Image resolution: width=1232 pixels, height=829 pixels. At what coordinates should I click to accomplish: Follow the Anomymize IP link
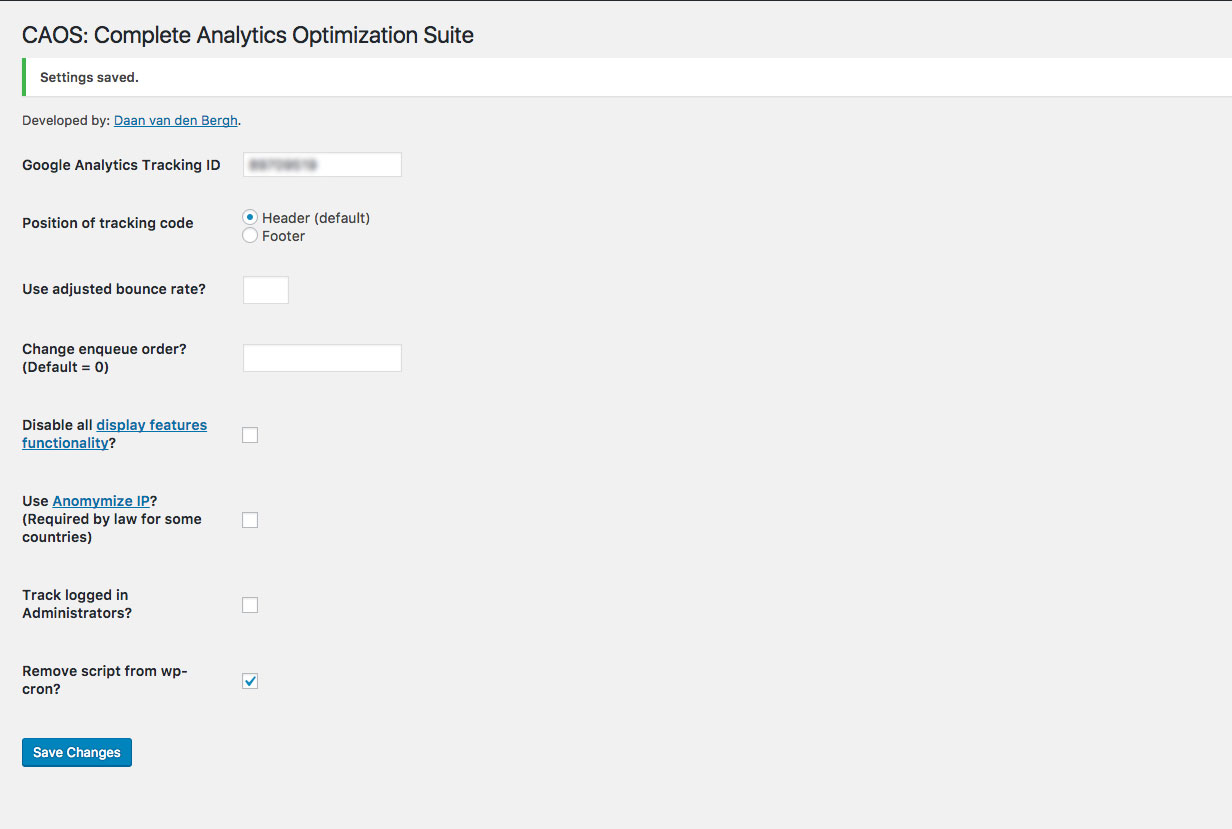click(101, 501)
